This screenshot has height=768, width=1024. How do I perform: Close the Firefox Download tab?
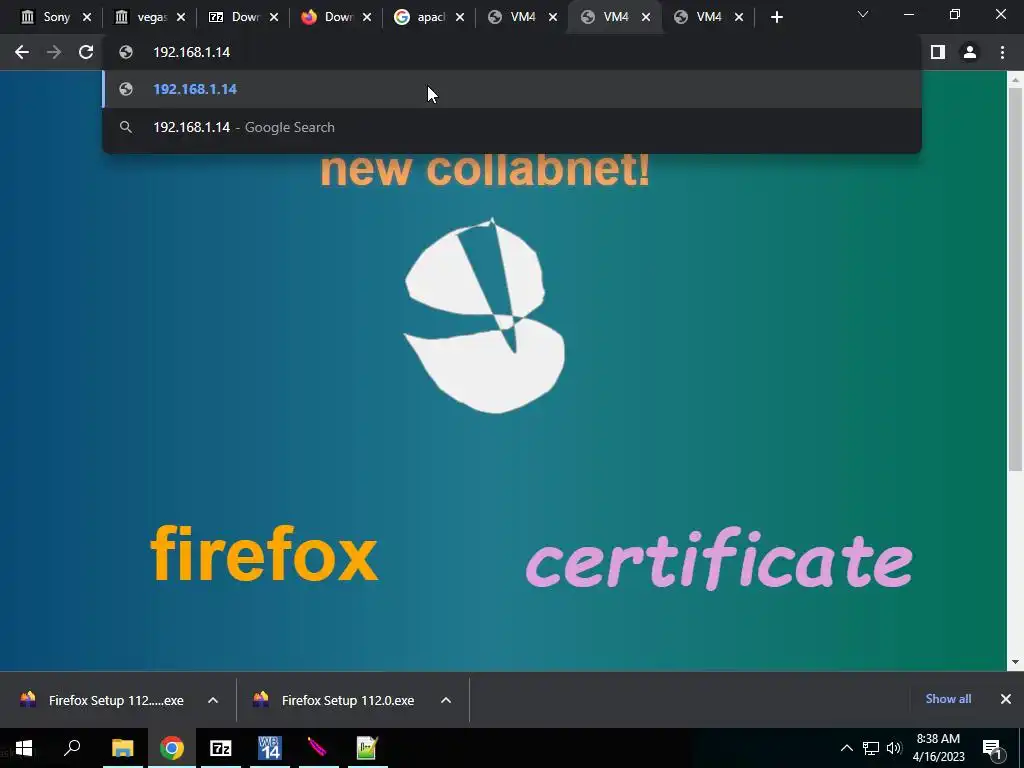coord(367,18)
